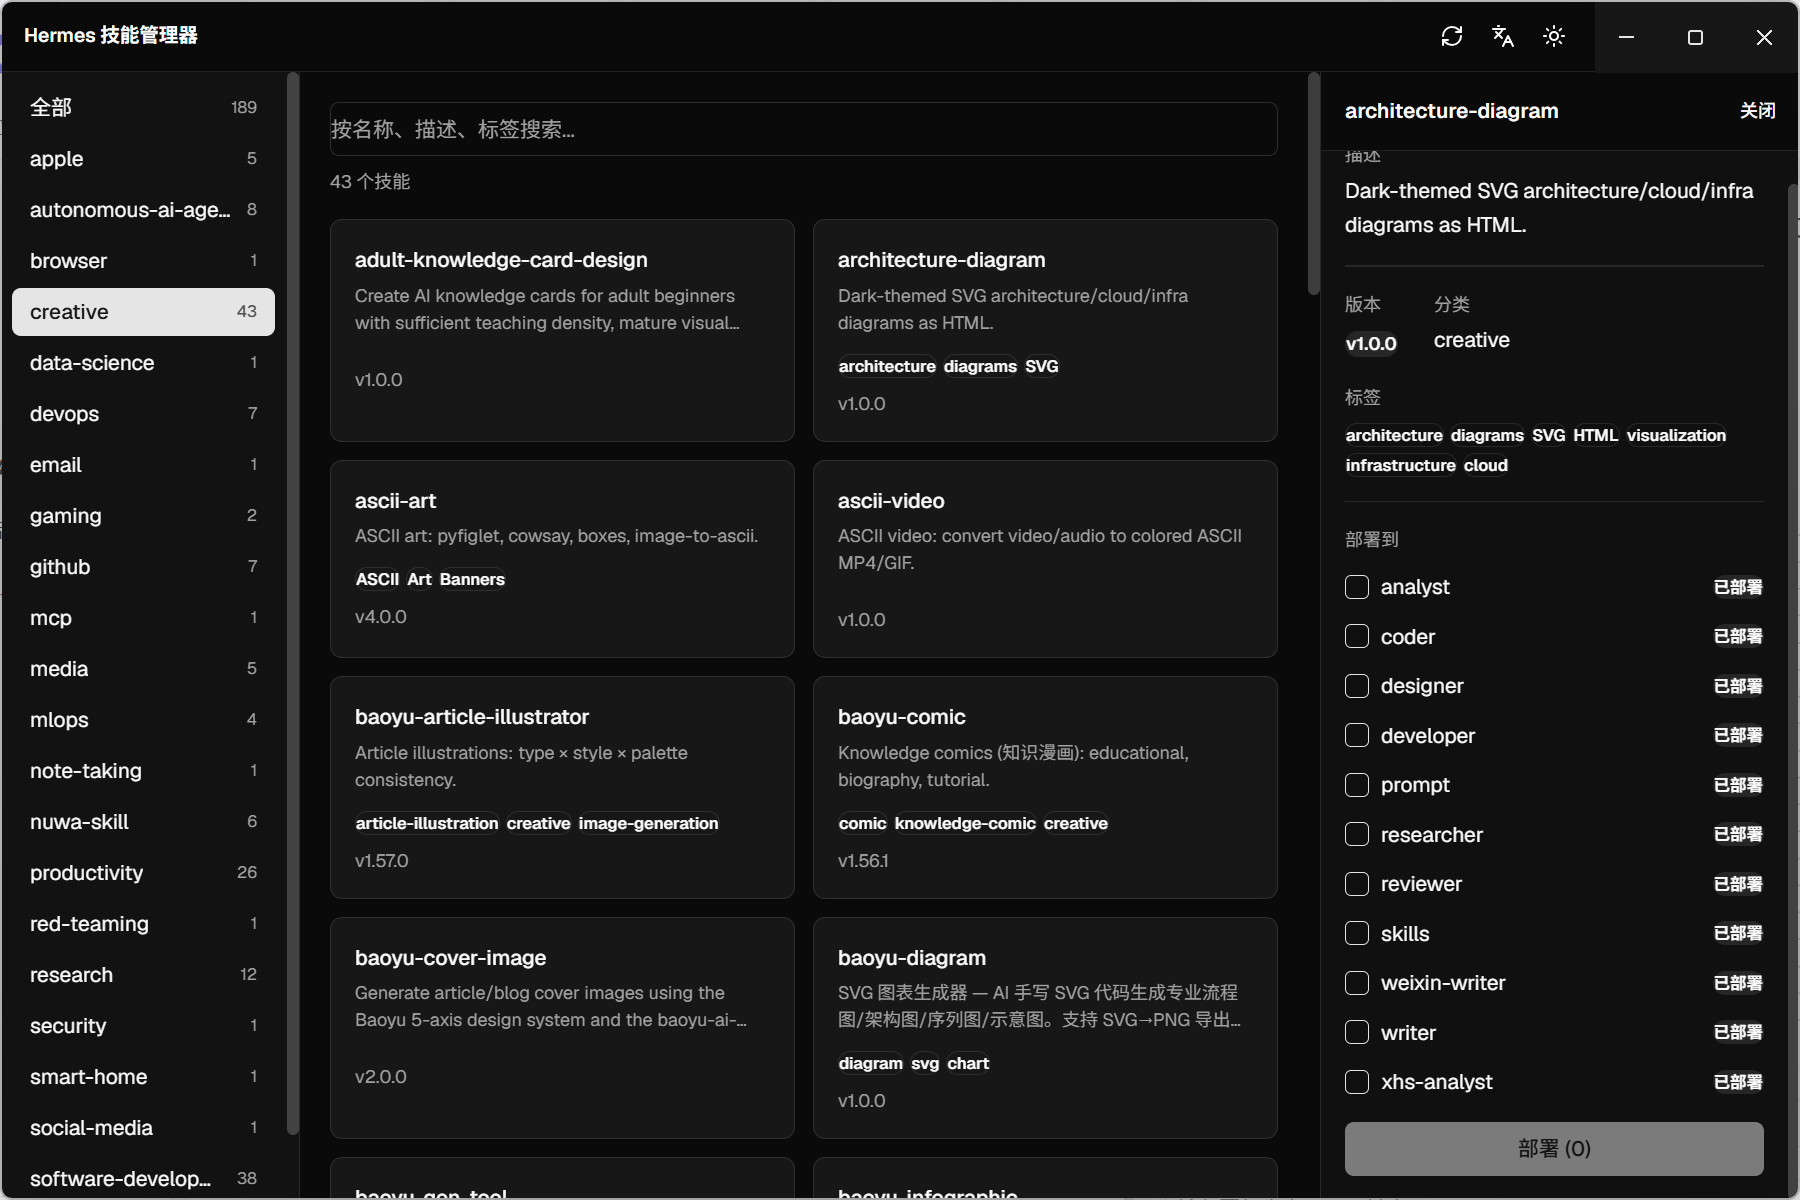
Task: Open the gaming category
Action: pos(143,516)
